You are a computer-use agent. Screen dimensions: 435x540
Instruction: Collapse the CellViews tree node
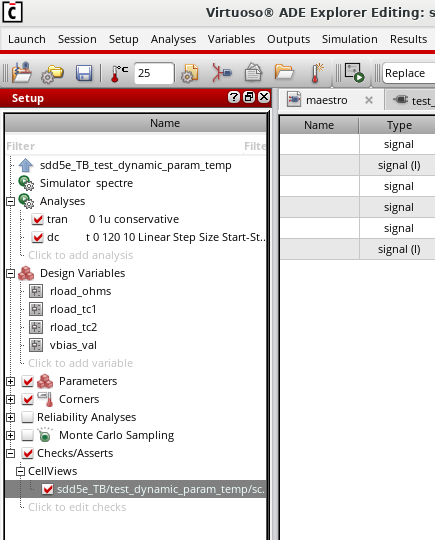pyautogui.click(x=21, y=471)
